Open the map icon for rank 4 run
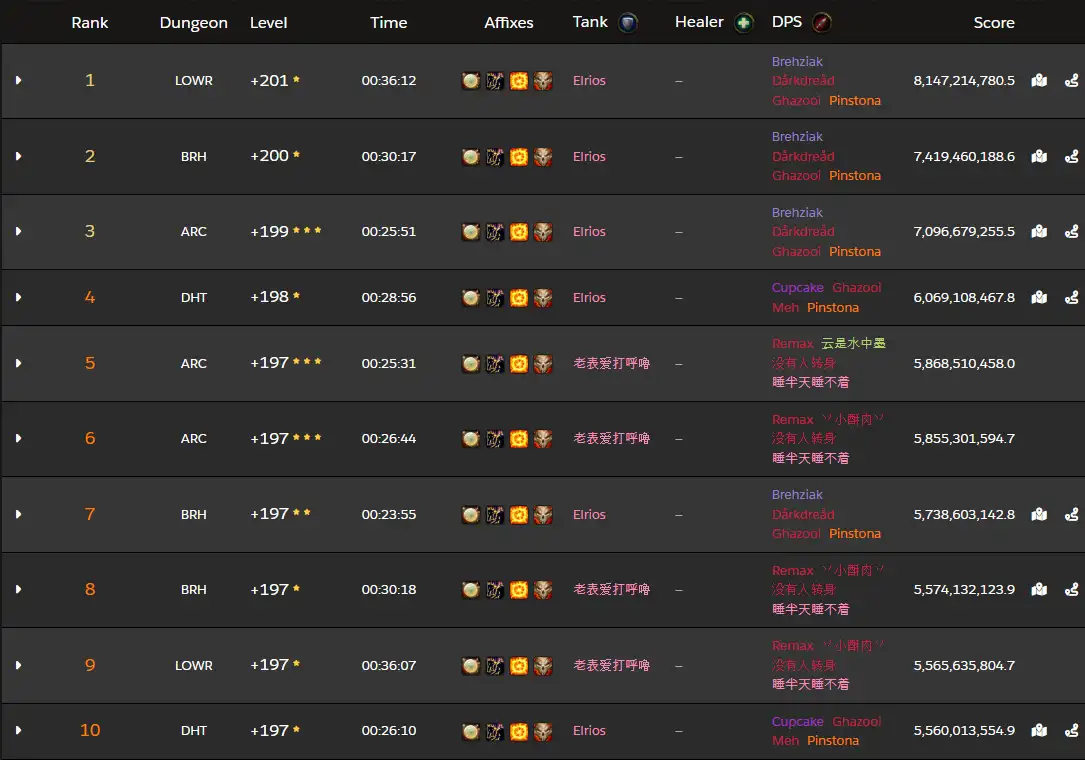1085x760 pixels. click(1039, 298)
